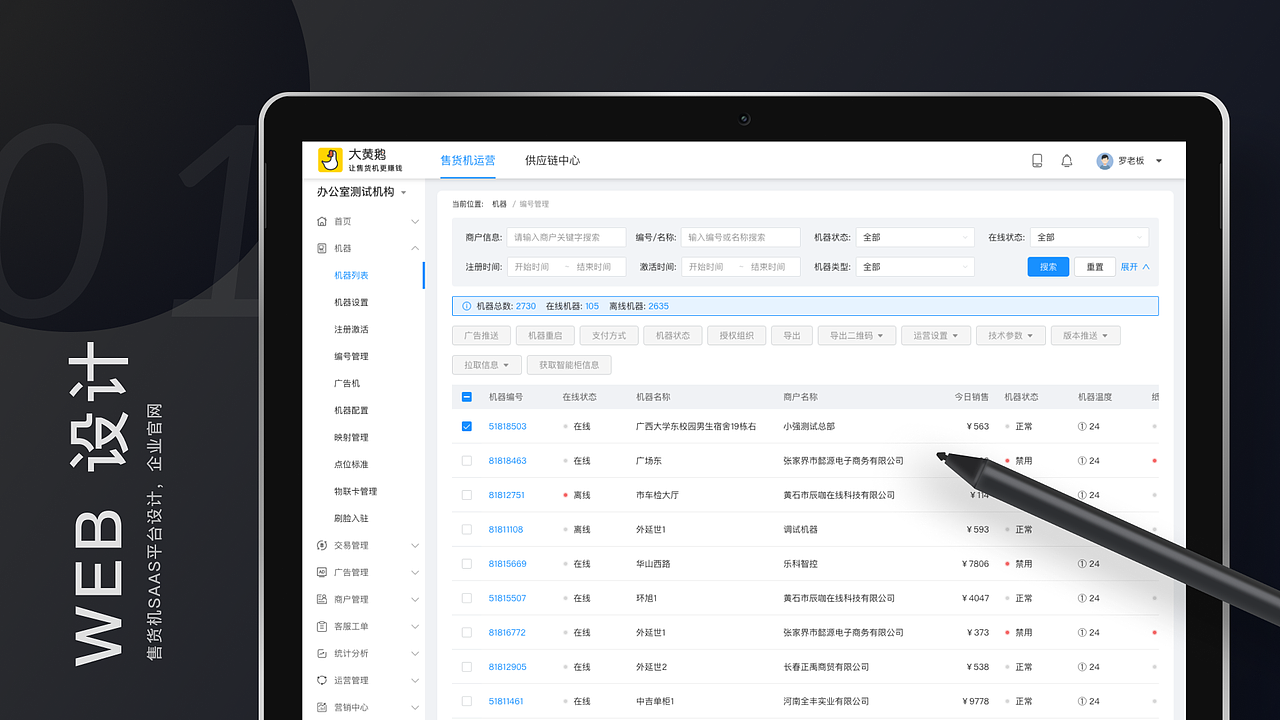Open the 在线状态 filter dropdown
Viewport: 1280px width, 720px height.
pos(1089,237)
